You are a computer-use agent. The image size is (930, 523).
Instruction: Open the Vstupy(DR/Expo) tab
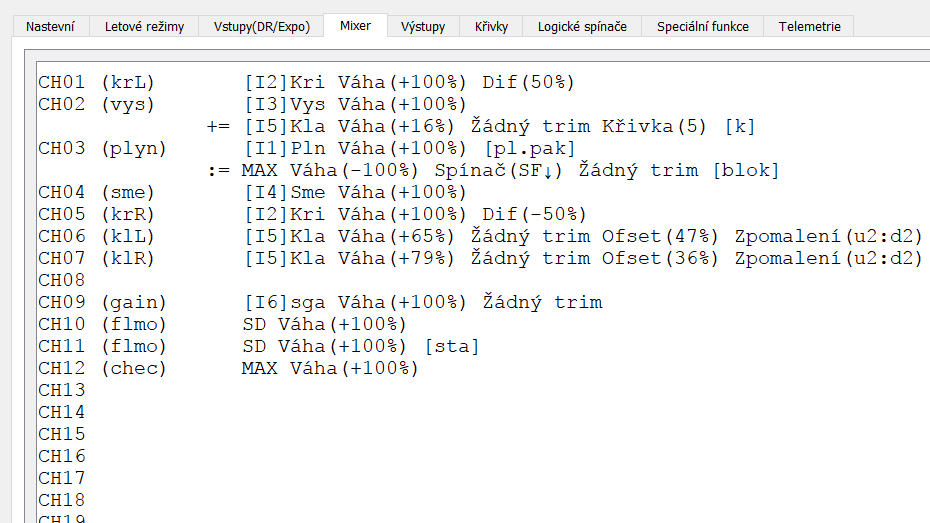click(262, 27)
